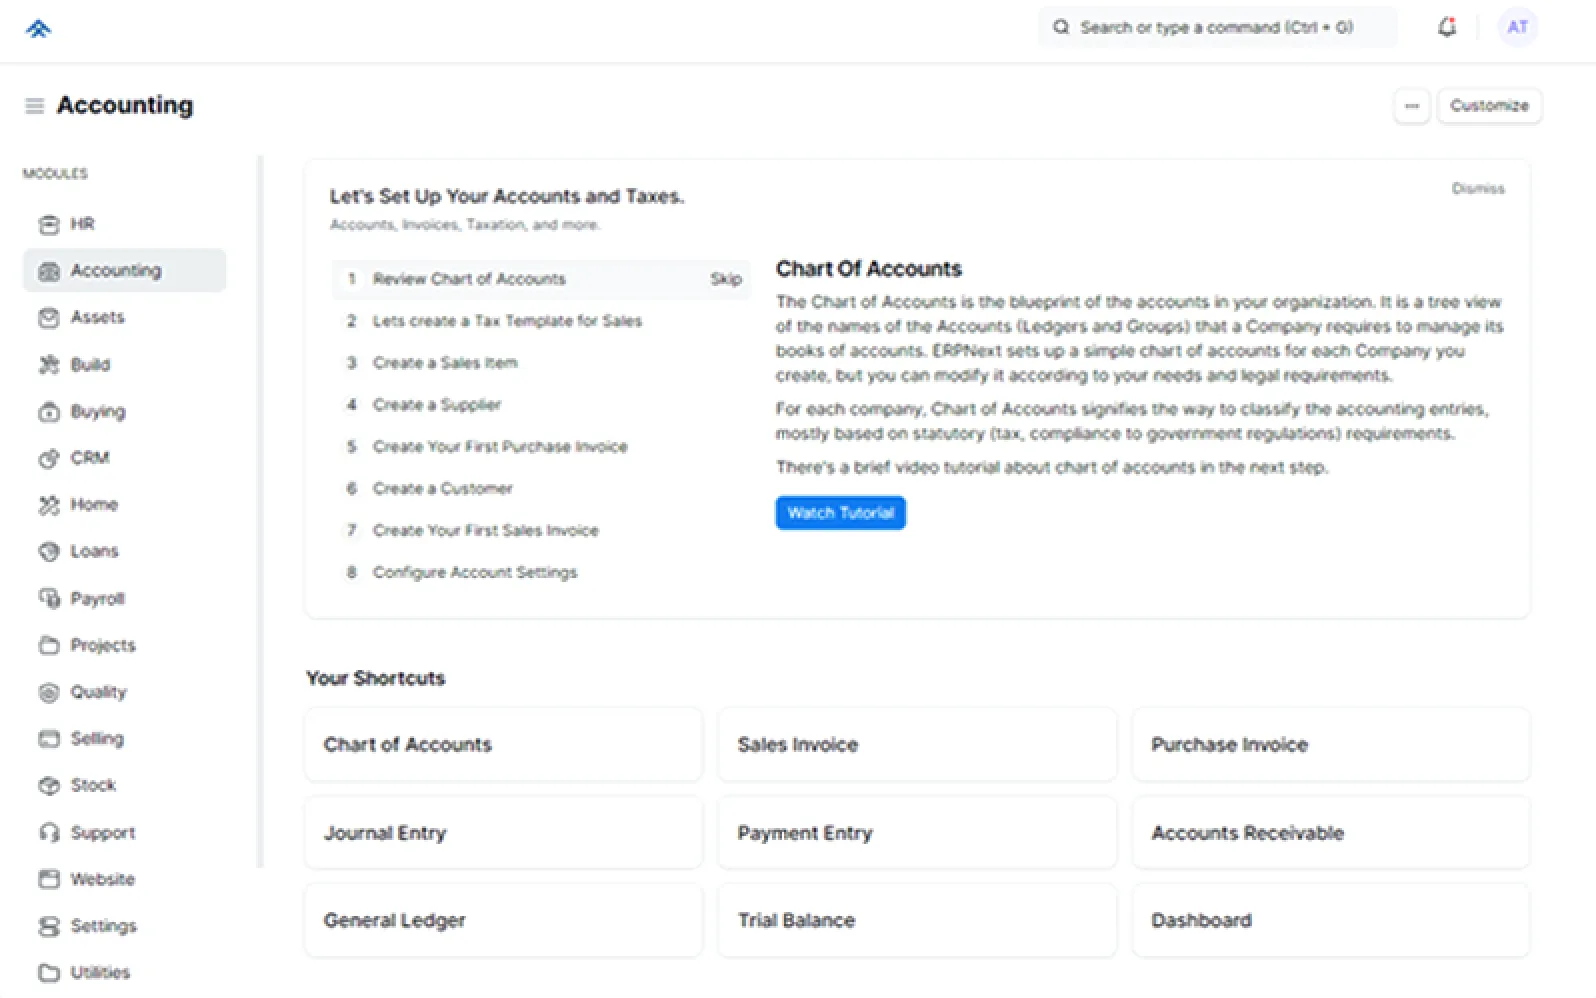Open the notifications bell icon
The image size is (1596, 998).
coord(1446,28)
